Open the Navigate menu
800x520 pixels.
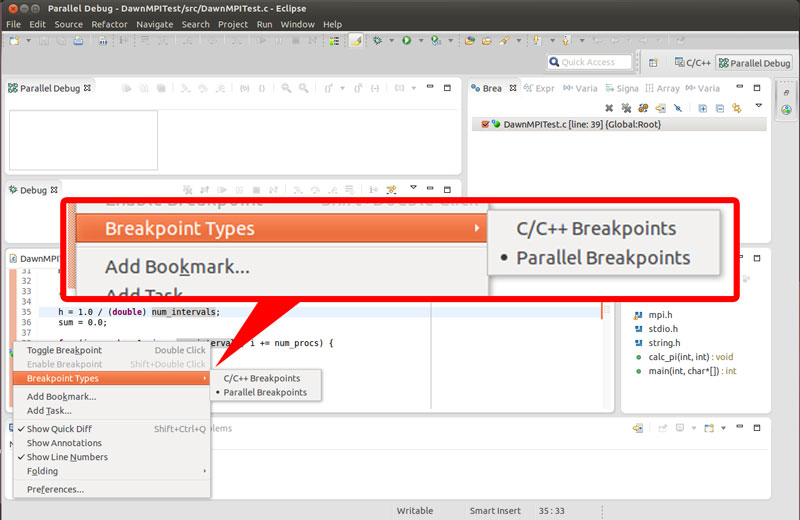[x=155, y=24]
